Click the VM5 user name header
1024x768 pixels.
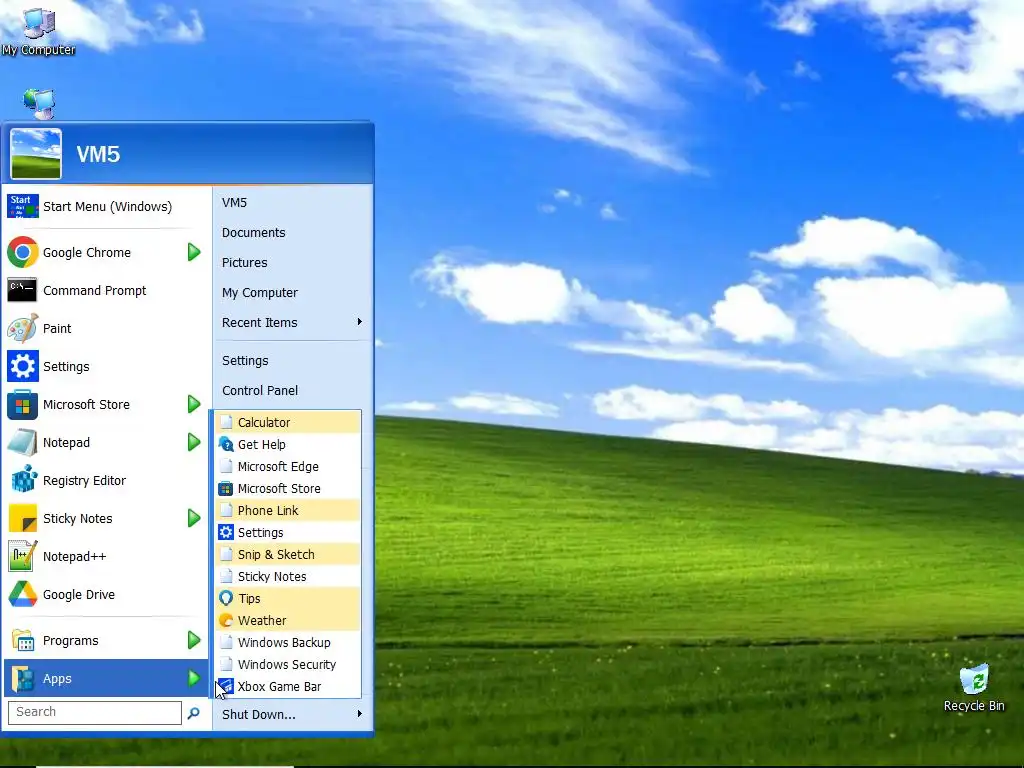click(x=98, y=154)
